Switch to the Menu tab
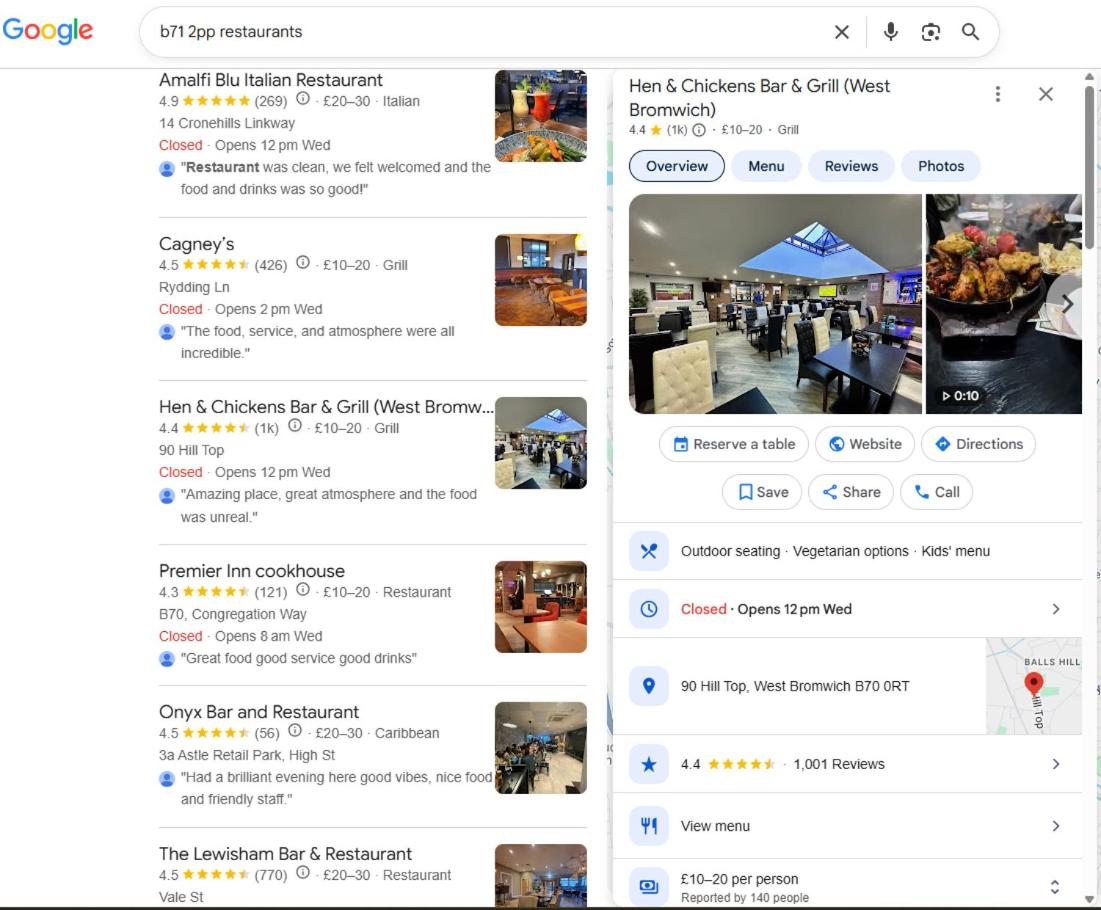Image resolution: width=1101 pixels, height=910 pixels. tap(766, 166)
